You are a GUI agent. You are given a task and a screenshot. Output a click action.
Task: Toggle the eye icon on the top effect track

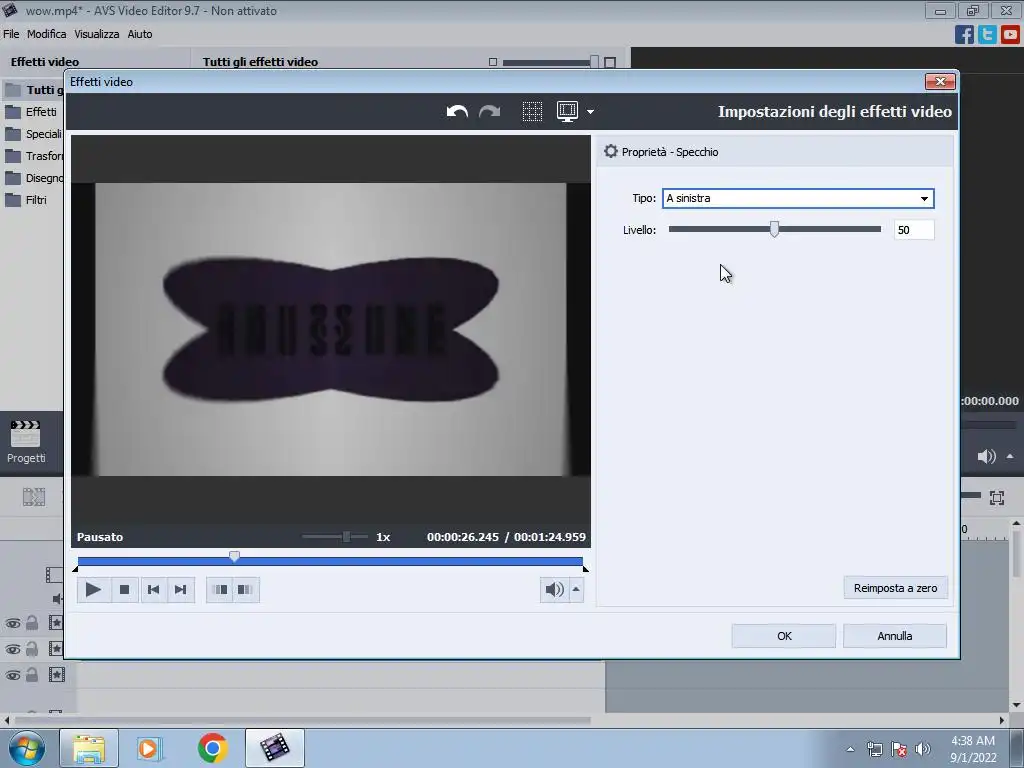(x=12, y=623)
